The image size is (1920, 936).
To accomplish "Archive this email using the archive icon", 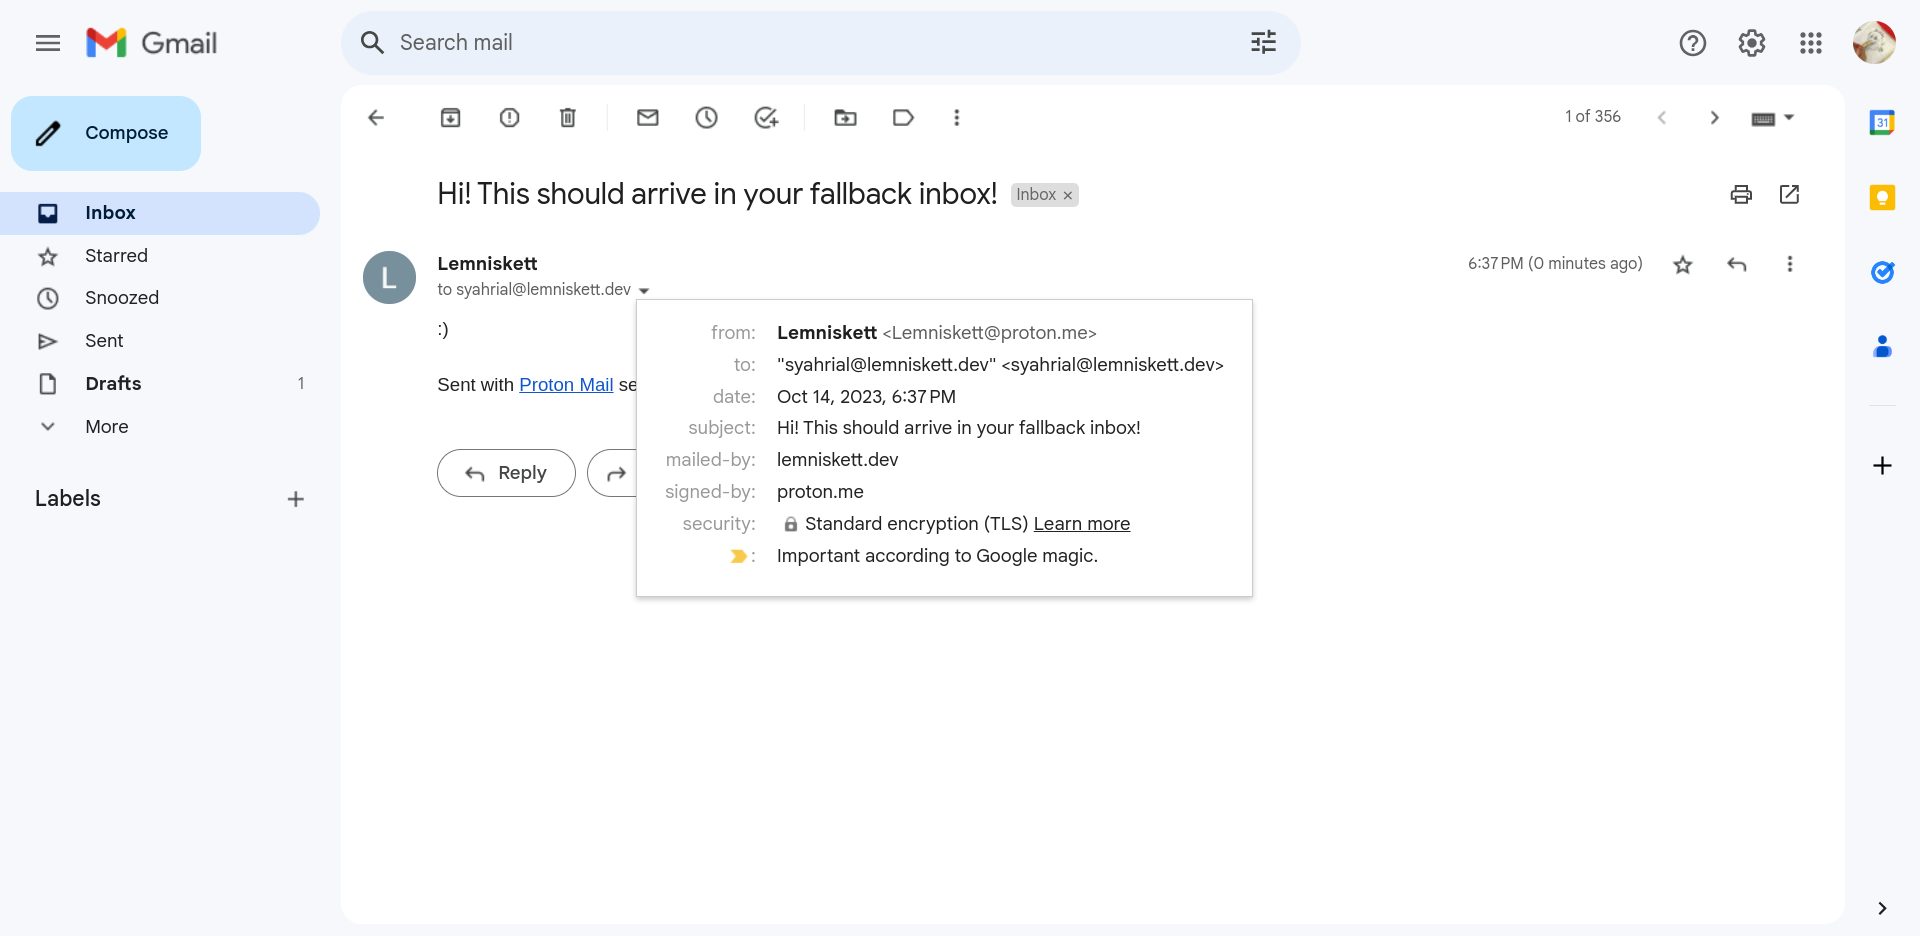I will click(x=451, y=118).
